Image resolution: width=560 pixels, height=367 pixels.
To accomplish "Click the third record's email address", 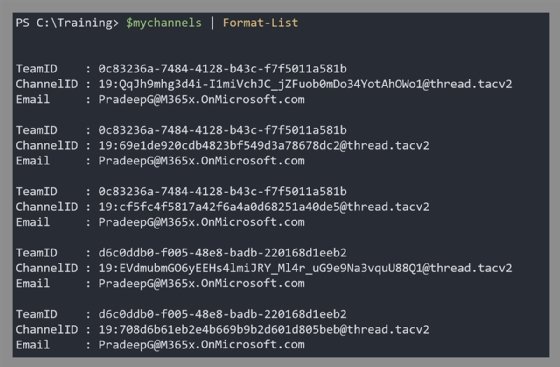I will pos(201,222).
